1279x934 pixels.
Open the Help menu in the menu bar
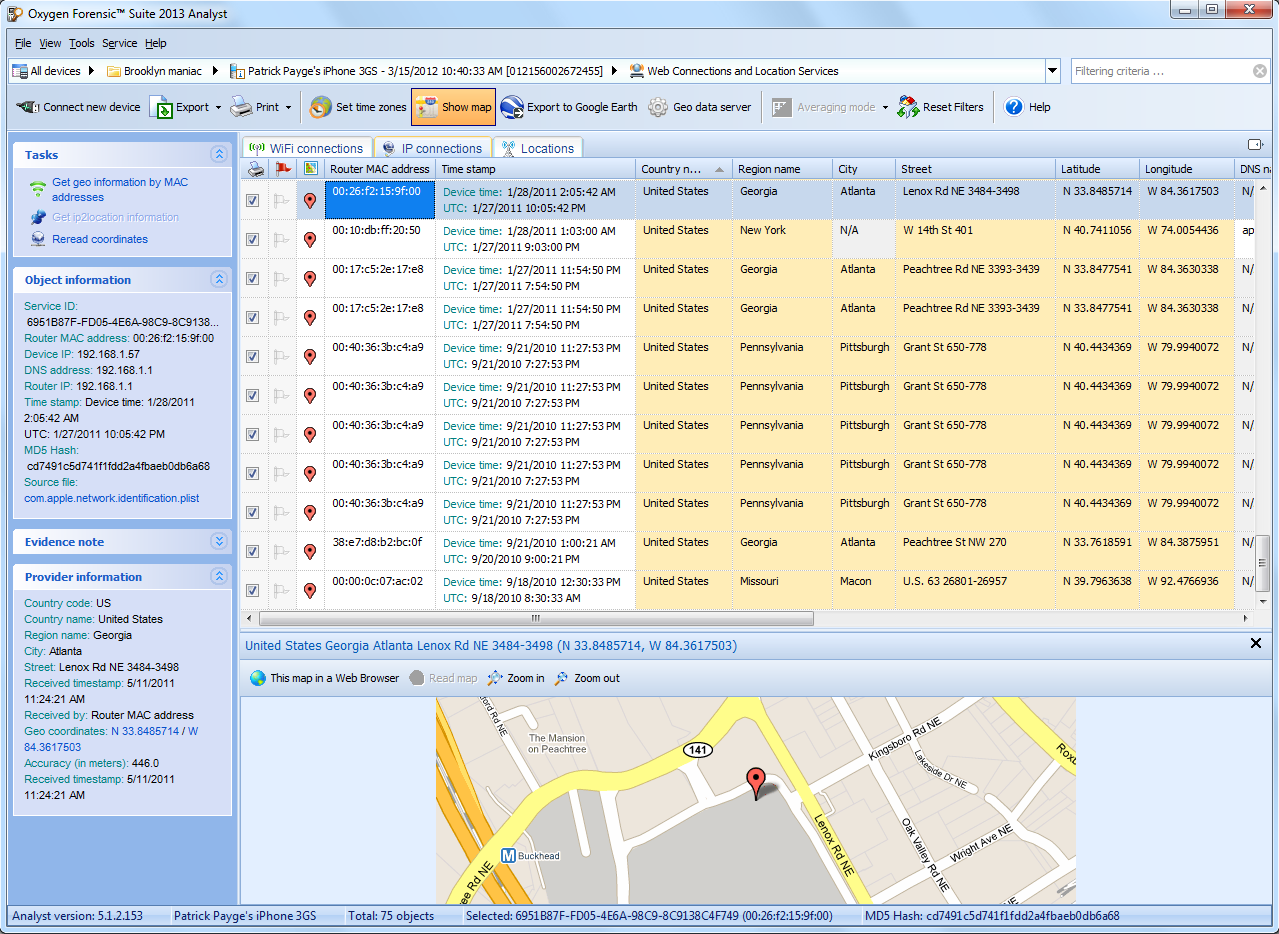click(x=156, y=43)
